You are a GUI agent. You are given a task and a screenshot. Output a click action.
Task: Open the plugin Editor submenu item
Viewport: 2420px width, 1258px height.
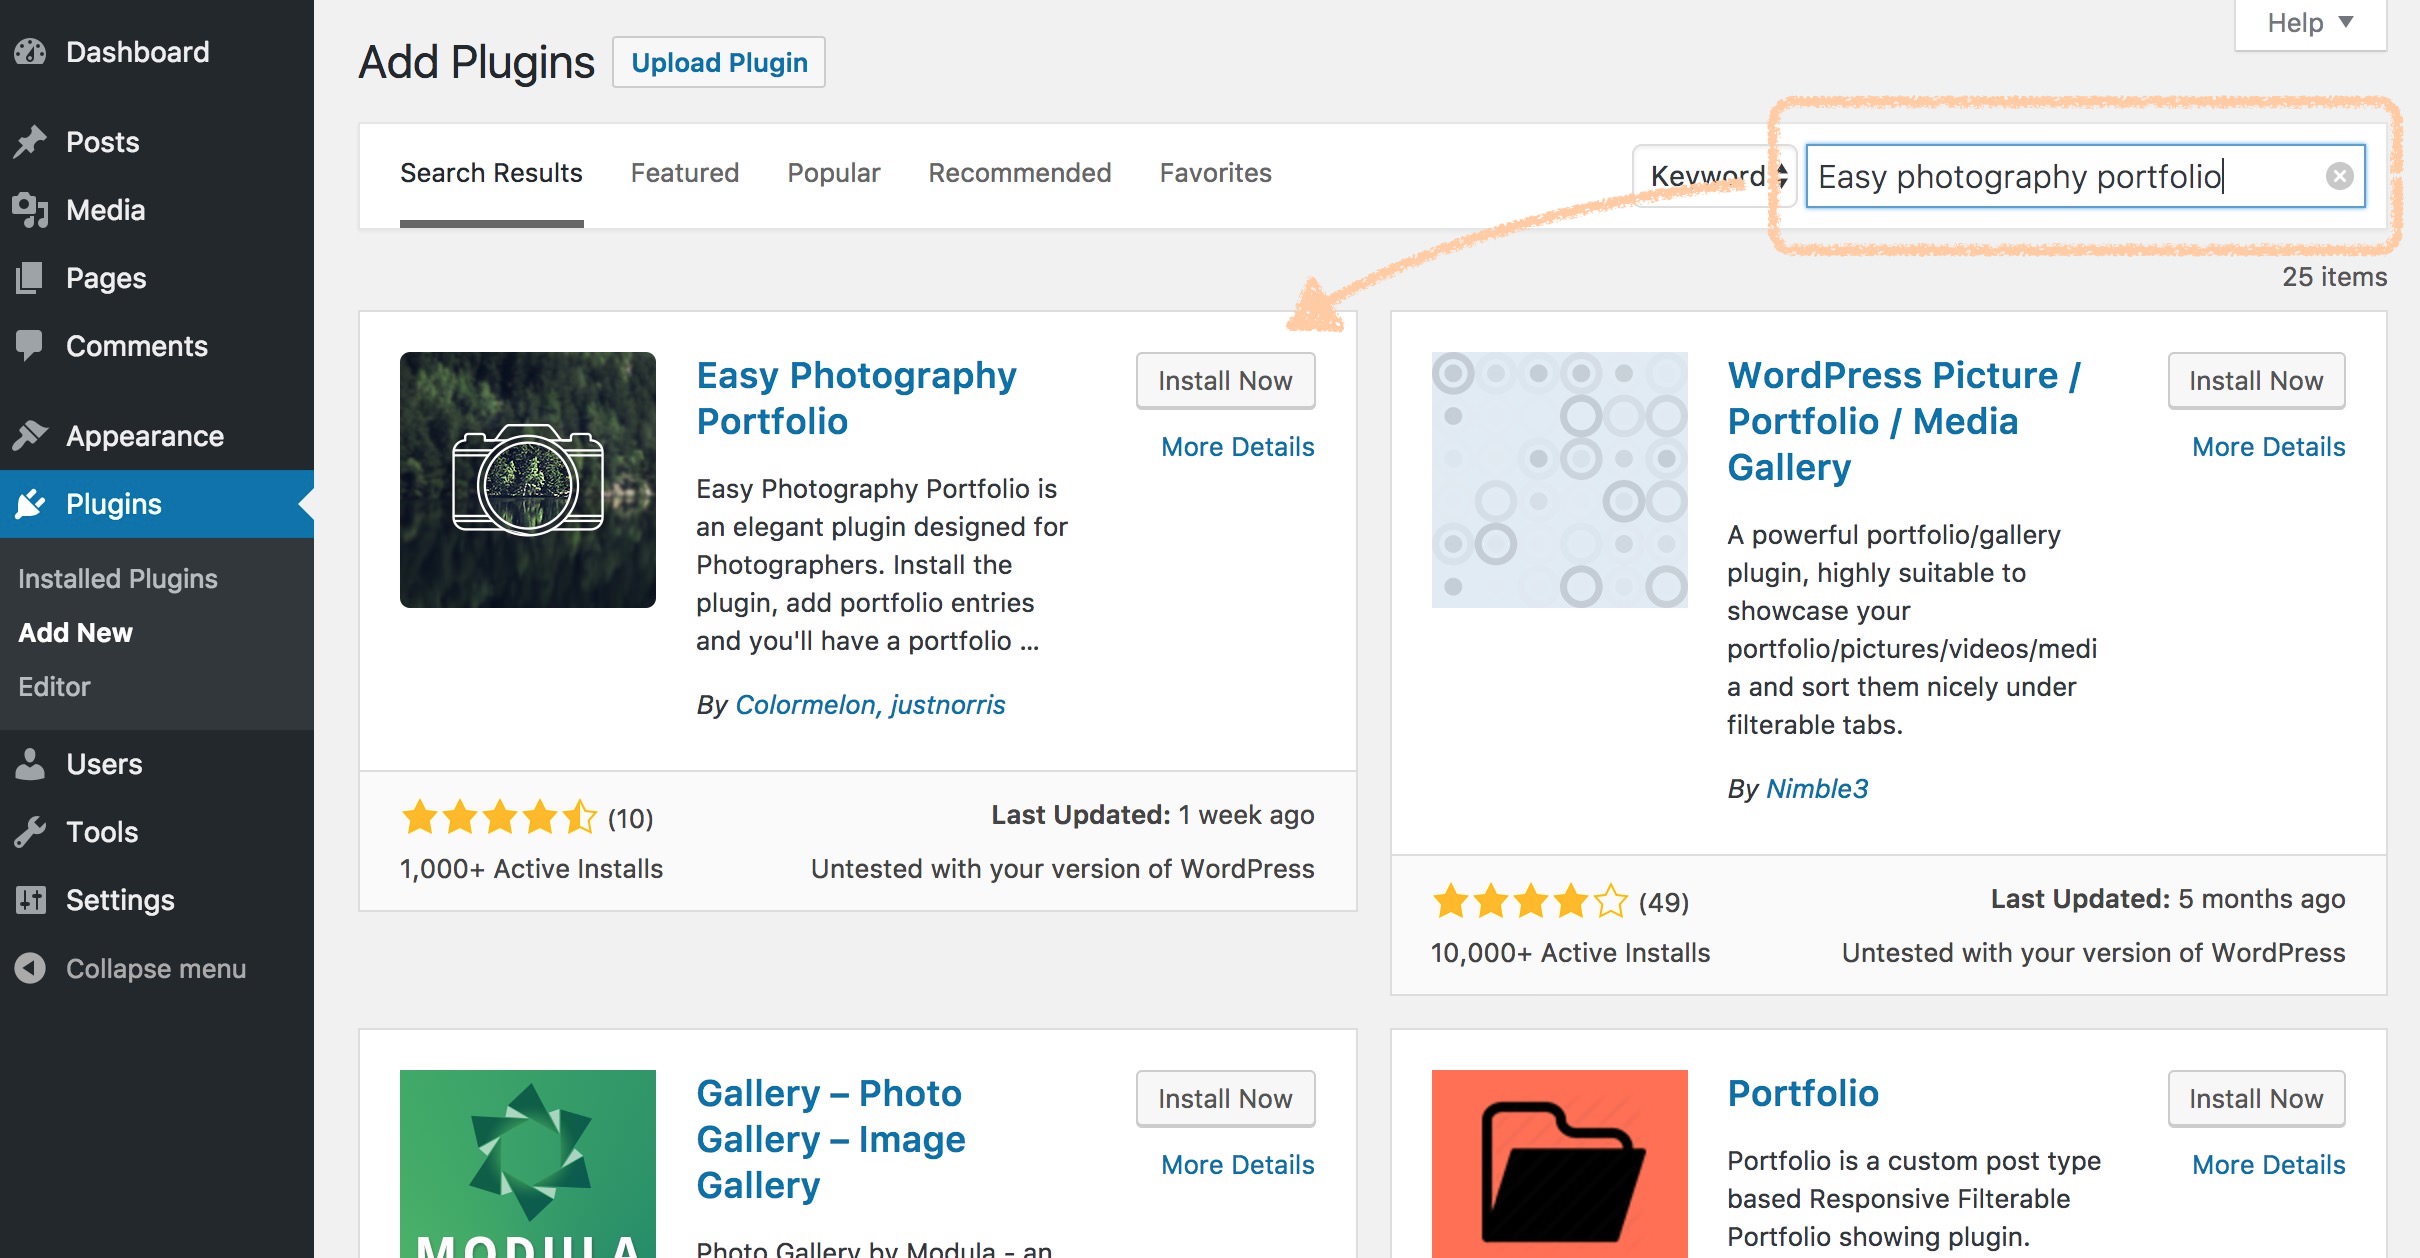(x=54, y=687)
